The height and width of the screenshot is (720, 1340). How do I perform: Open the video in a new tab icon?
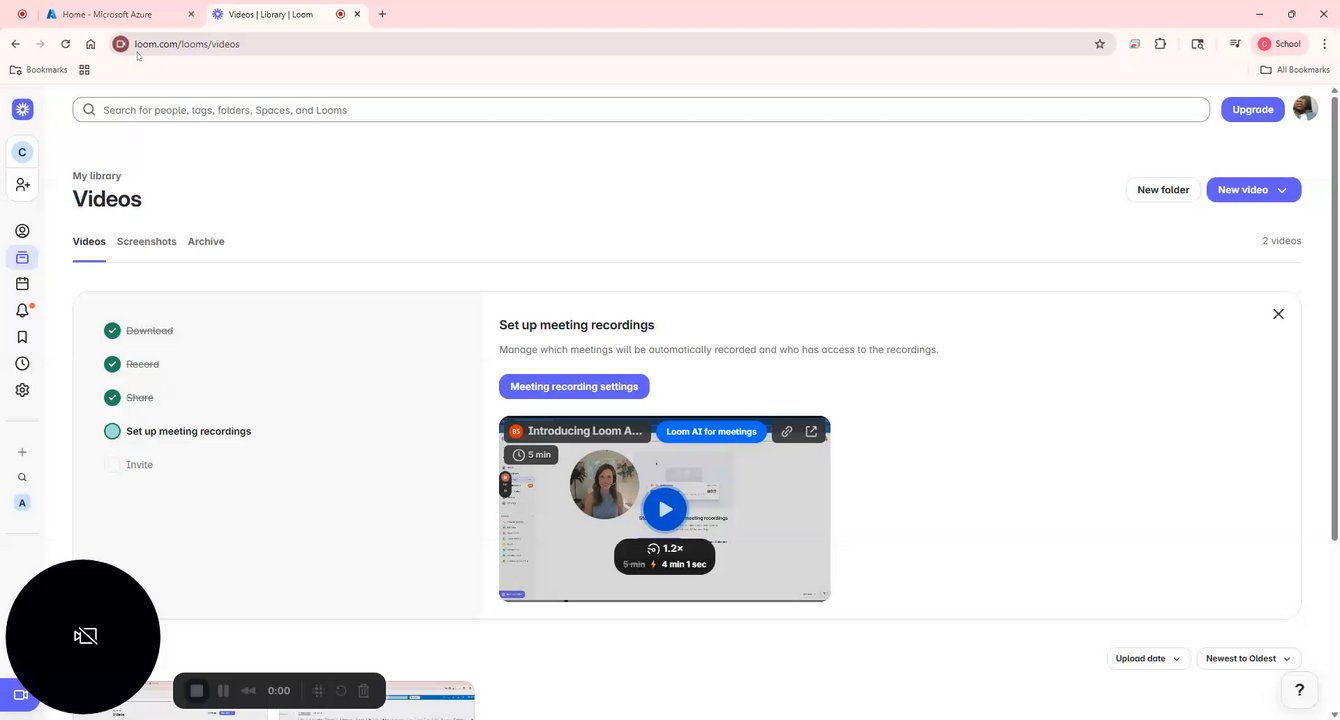coord(811,432)
